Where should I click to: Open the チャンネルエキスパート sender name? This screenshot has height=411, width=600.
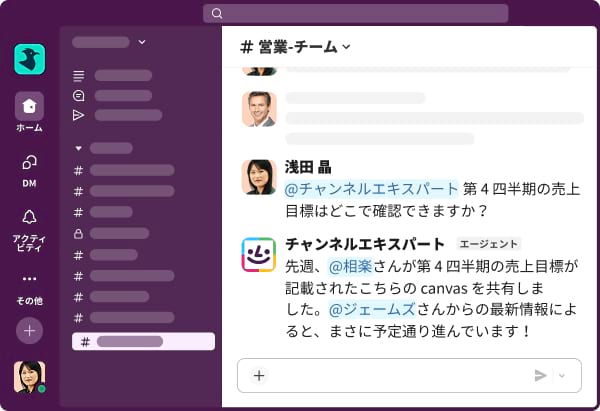pyautogui.click(x=365, y=244)
